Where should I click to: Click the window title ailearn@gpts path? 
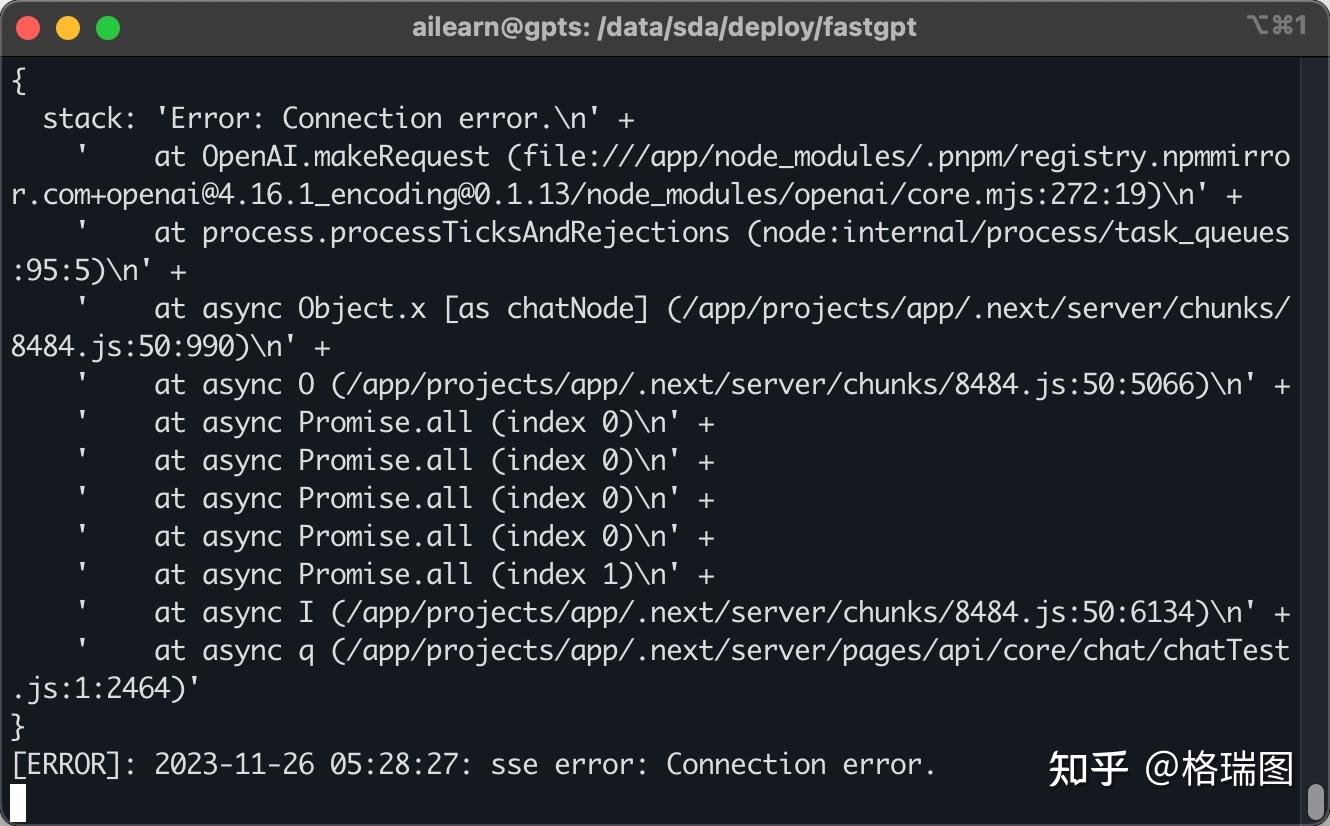pyautogui.click(x=664, y=28)
